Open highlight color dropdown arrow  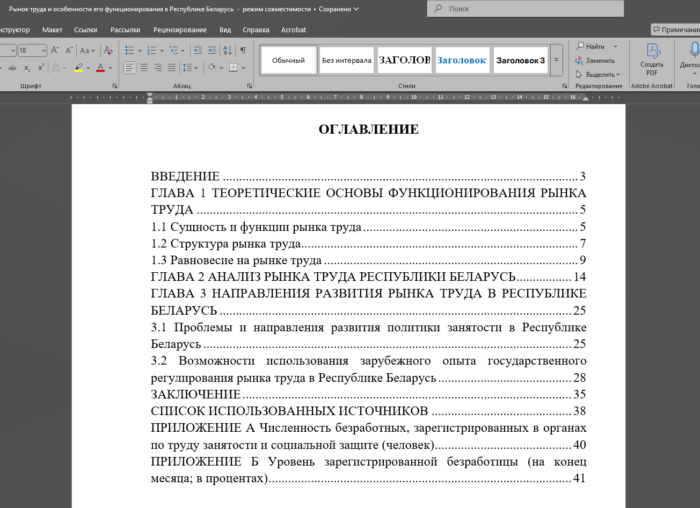tap(88, 68)
